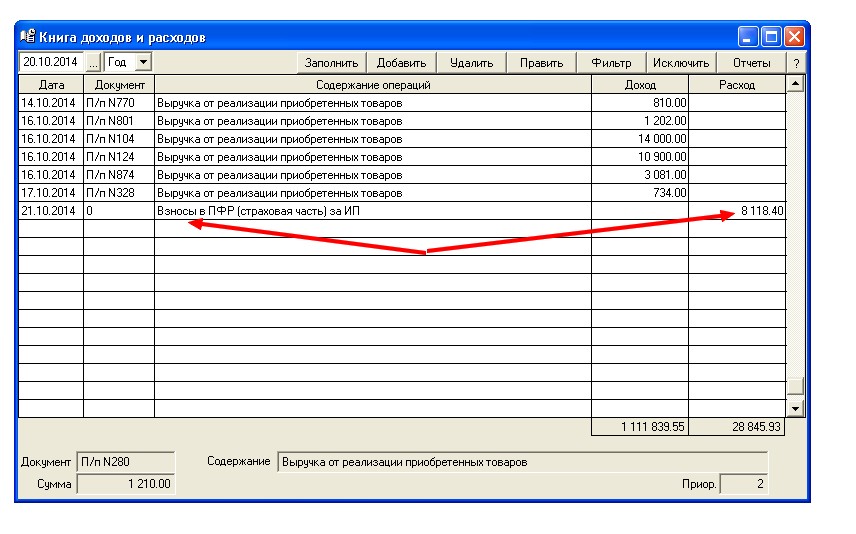Select the row with document П/п N104

[402, 139]
